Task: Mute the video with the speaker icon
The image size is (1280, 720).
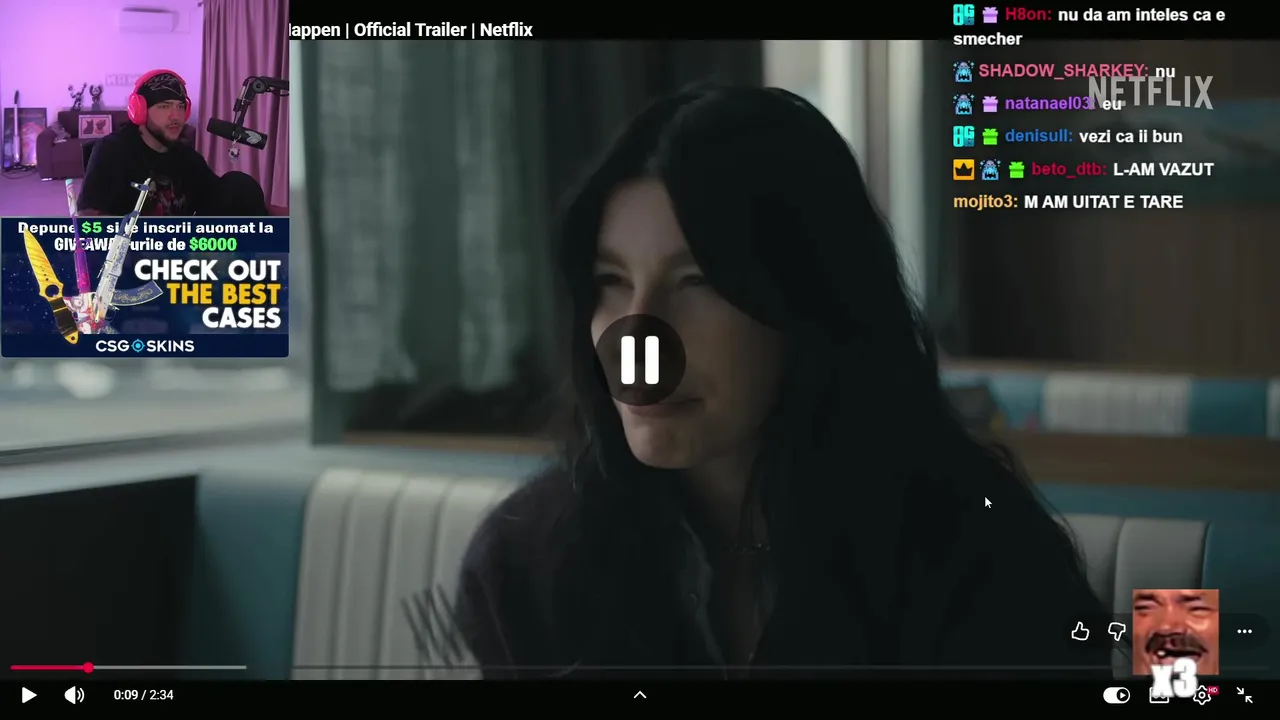Action: click(x=75, y=695)
